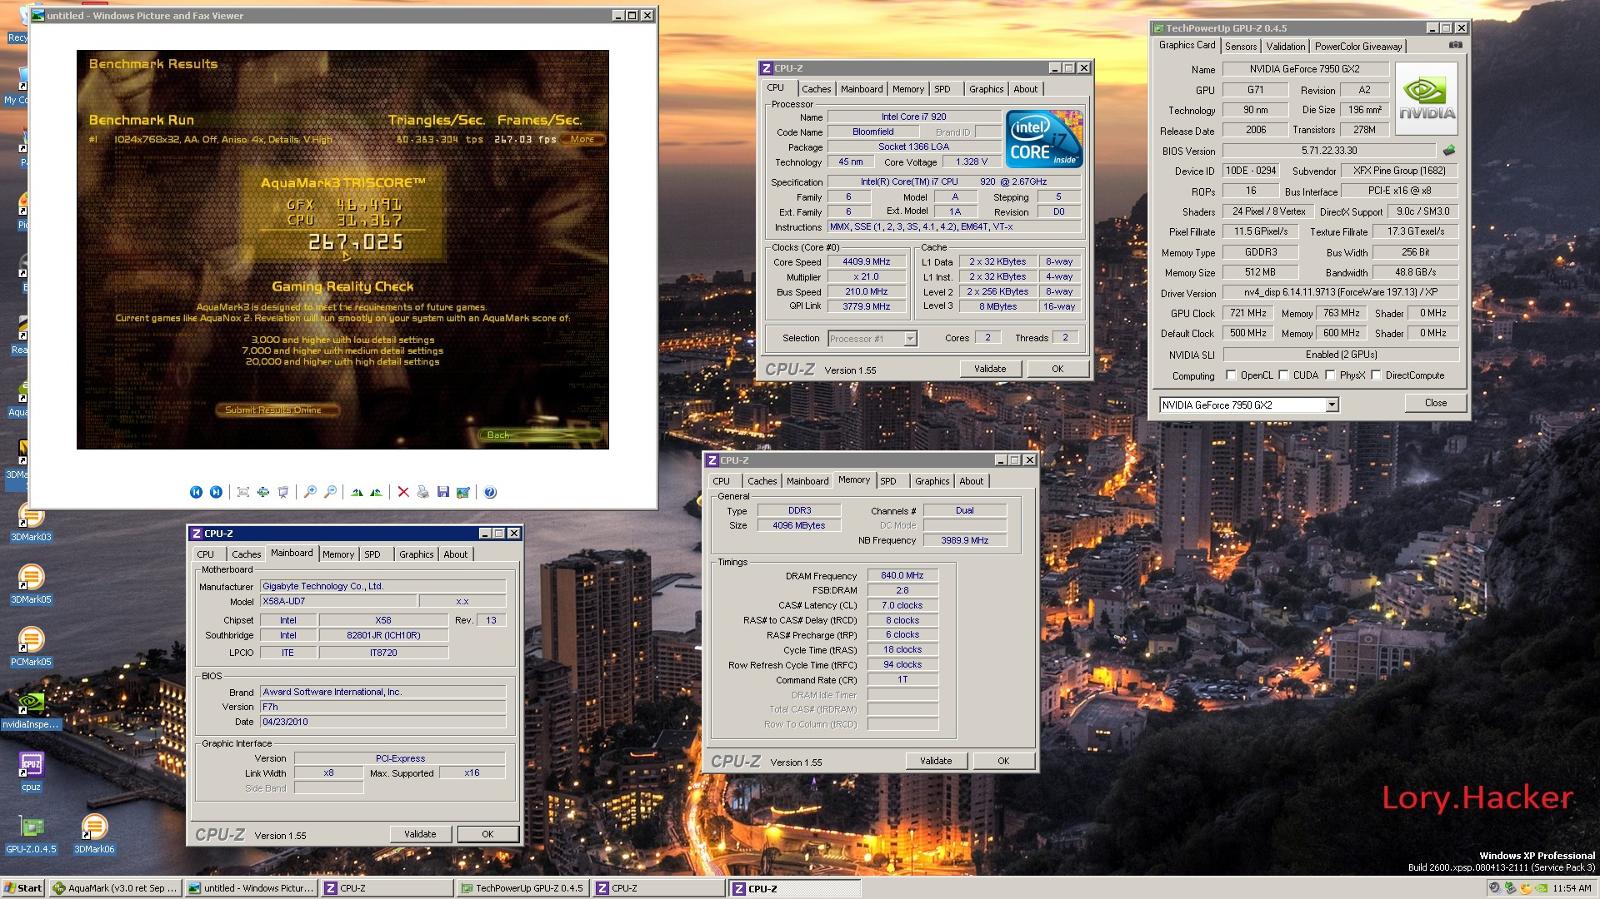Open PowerColor Giveaway tab in GPU-Z
Image resolution: width=1600 pixels, height=899 pixels.
point(1358,46)
